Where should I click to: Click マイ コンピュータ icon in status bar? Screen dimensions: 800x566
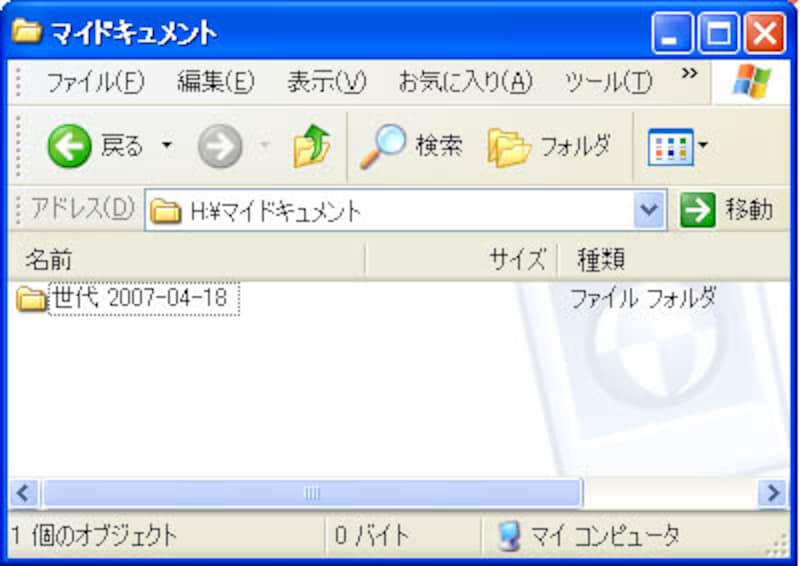509,536
